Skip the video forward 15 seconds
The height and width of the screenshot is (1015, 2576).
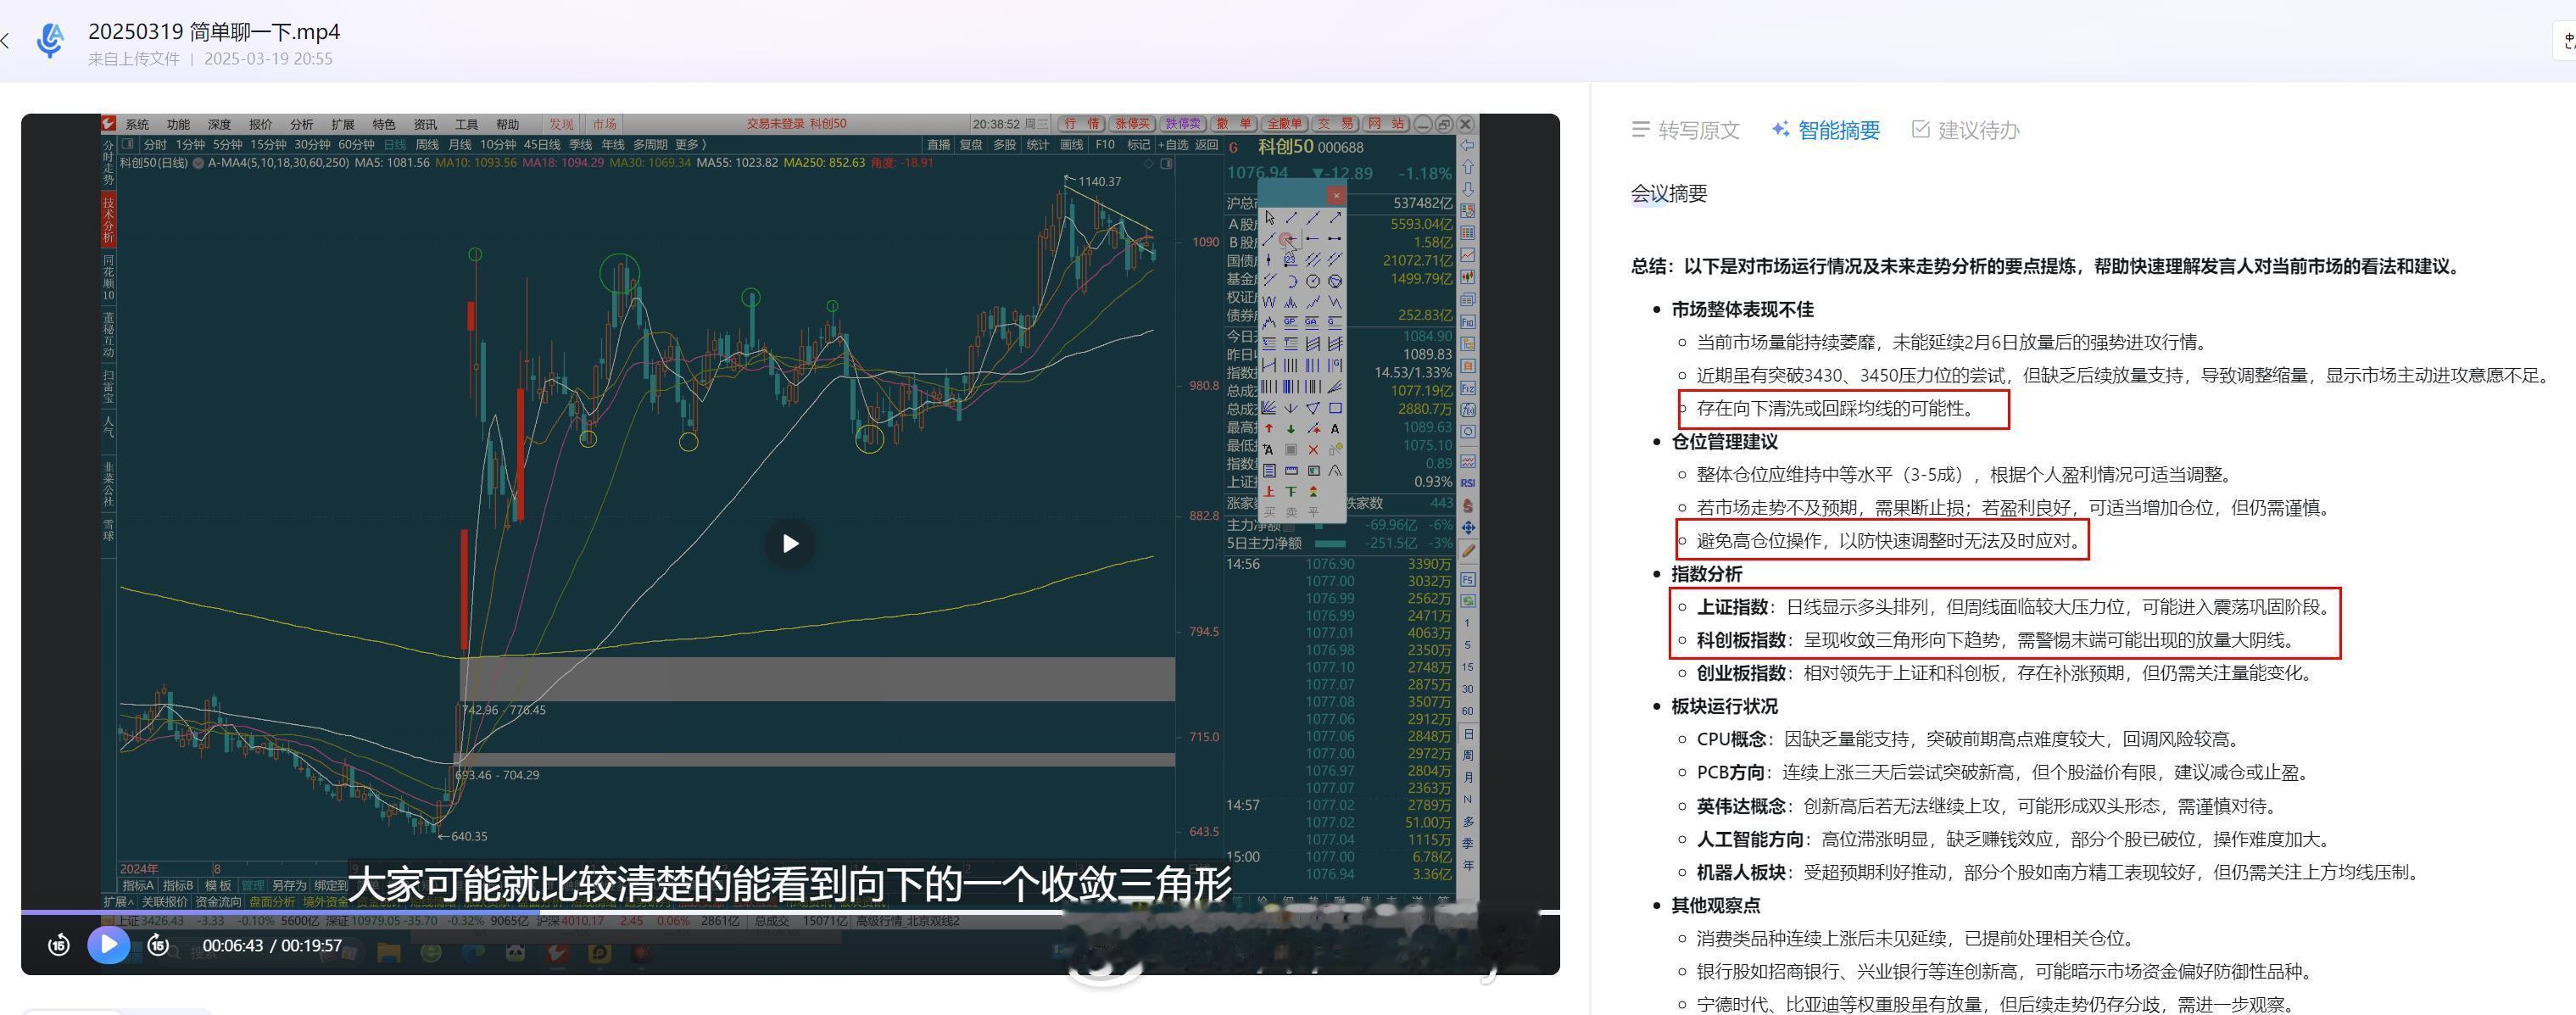(x=158, y=944)
